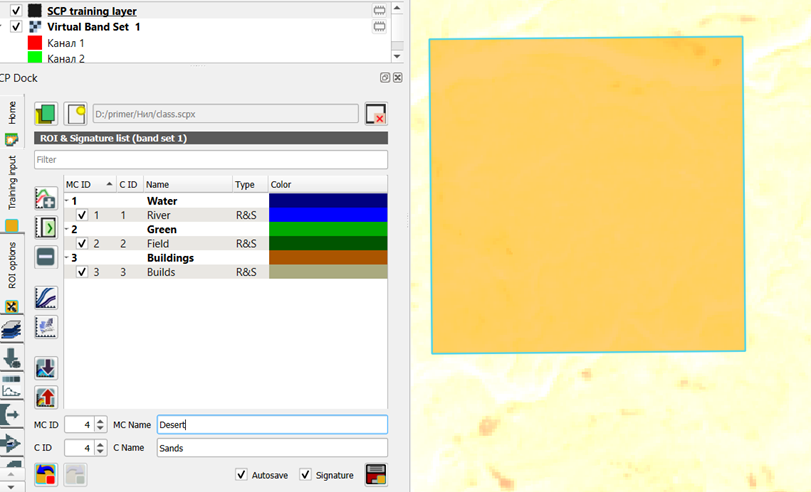This screenshot has height=492, width=811.
Task: Calculate signatures for highlighted items
Action: (x=46, y=228)
